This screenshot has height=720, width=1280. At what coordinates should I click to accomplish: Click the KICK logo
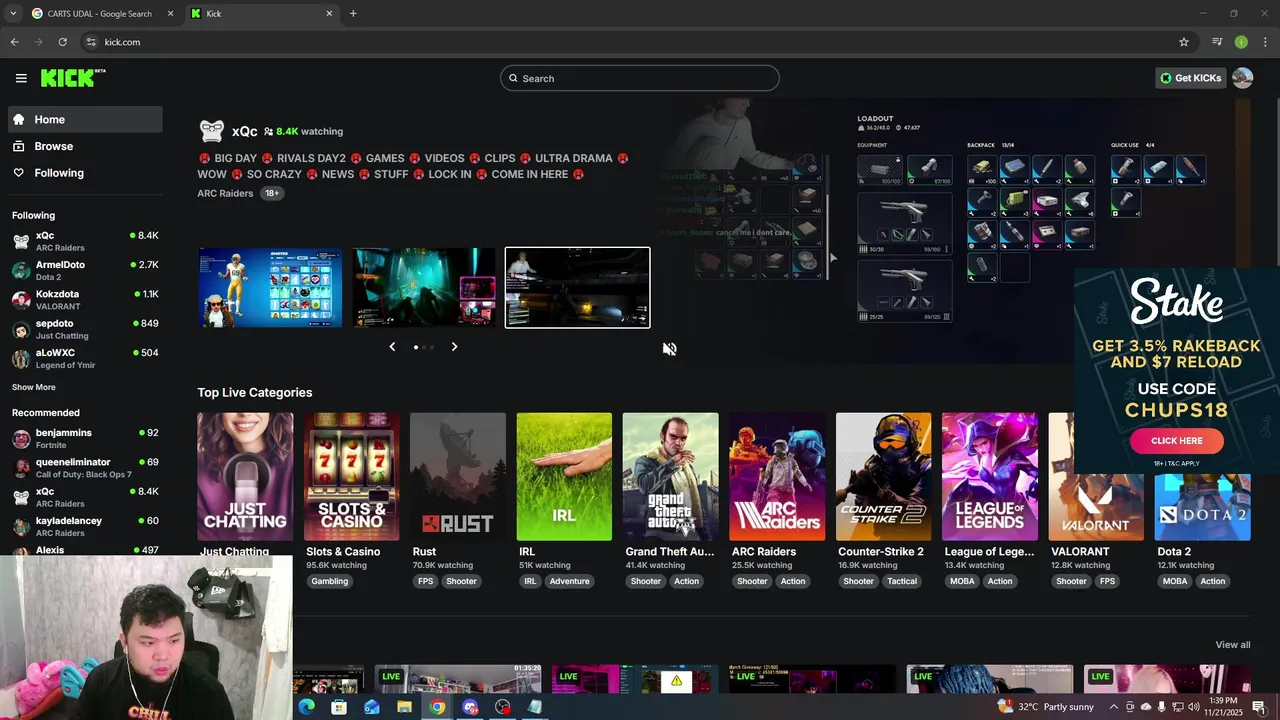click(73, 78)
